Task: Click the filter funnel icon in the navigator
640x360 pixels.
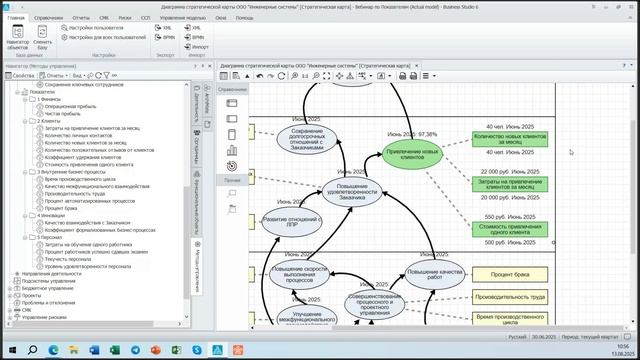Action: coord(107,76)
